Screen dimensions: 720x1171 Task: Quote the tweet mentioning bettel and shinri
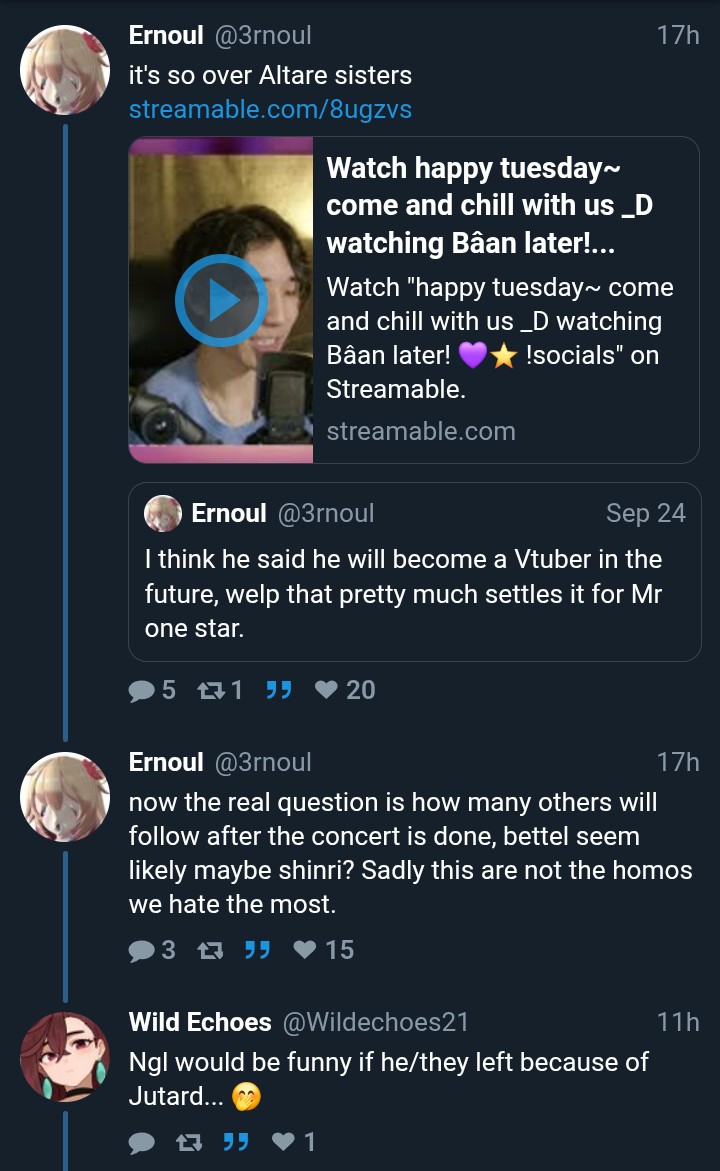(x=258, y=950)
